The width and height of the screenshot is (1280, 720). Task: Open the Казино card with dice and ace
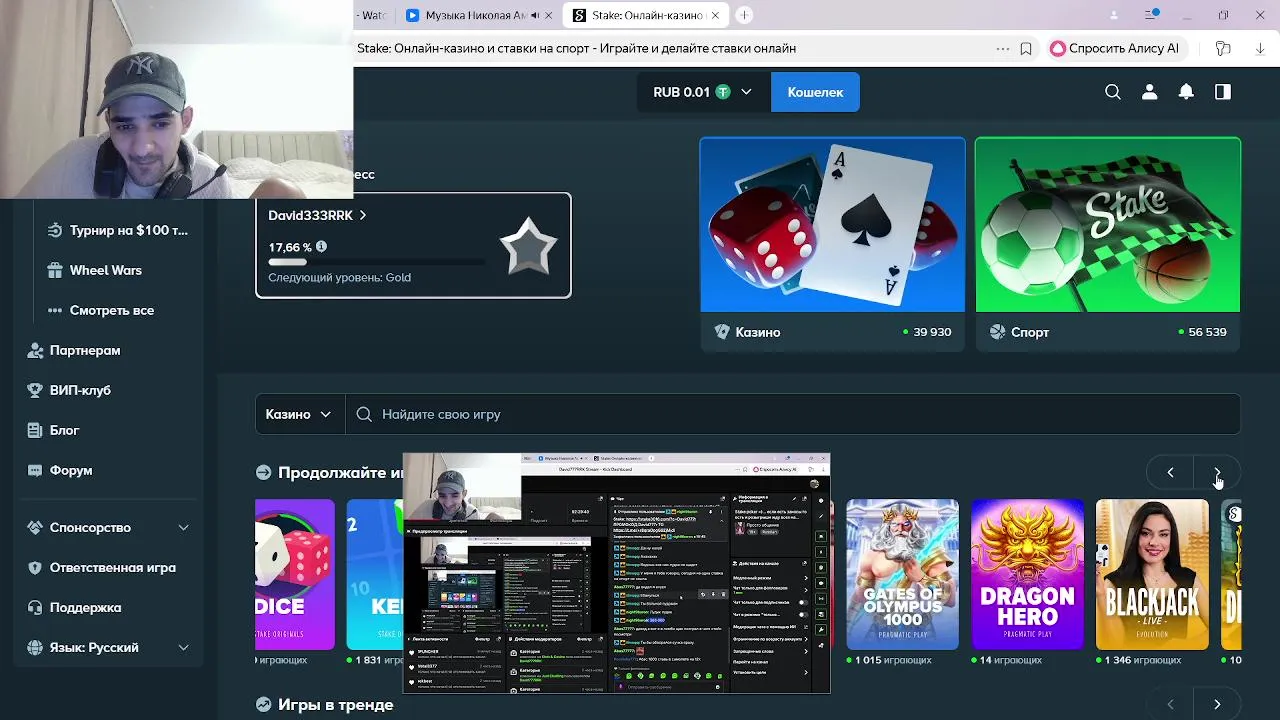coord(832,244)
